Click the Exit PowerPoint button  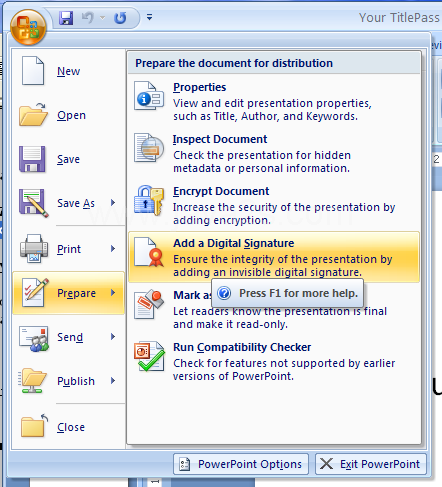point(371,464)
